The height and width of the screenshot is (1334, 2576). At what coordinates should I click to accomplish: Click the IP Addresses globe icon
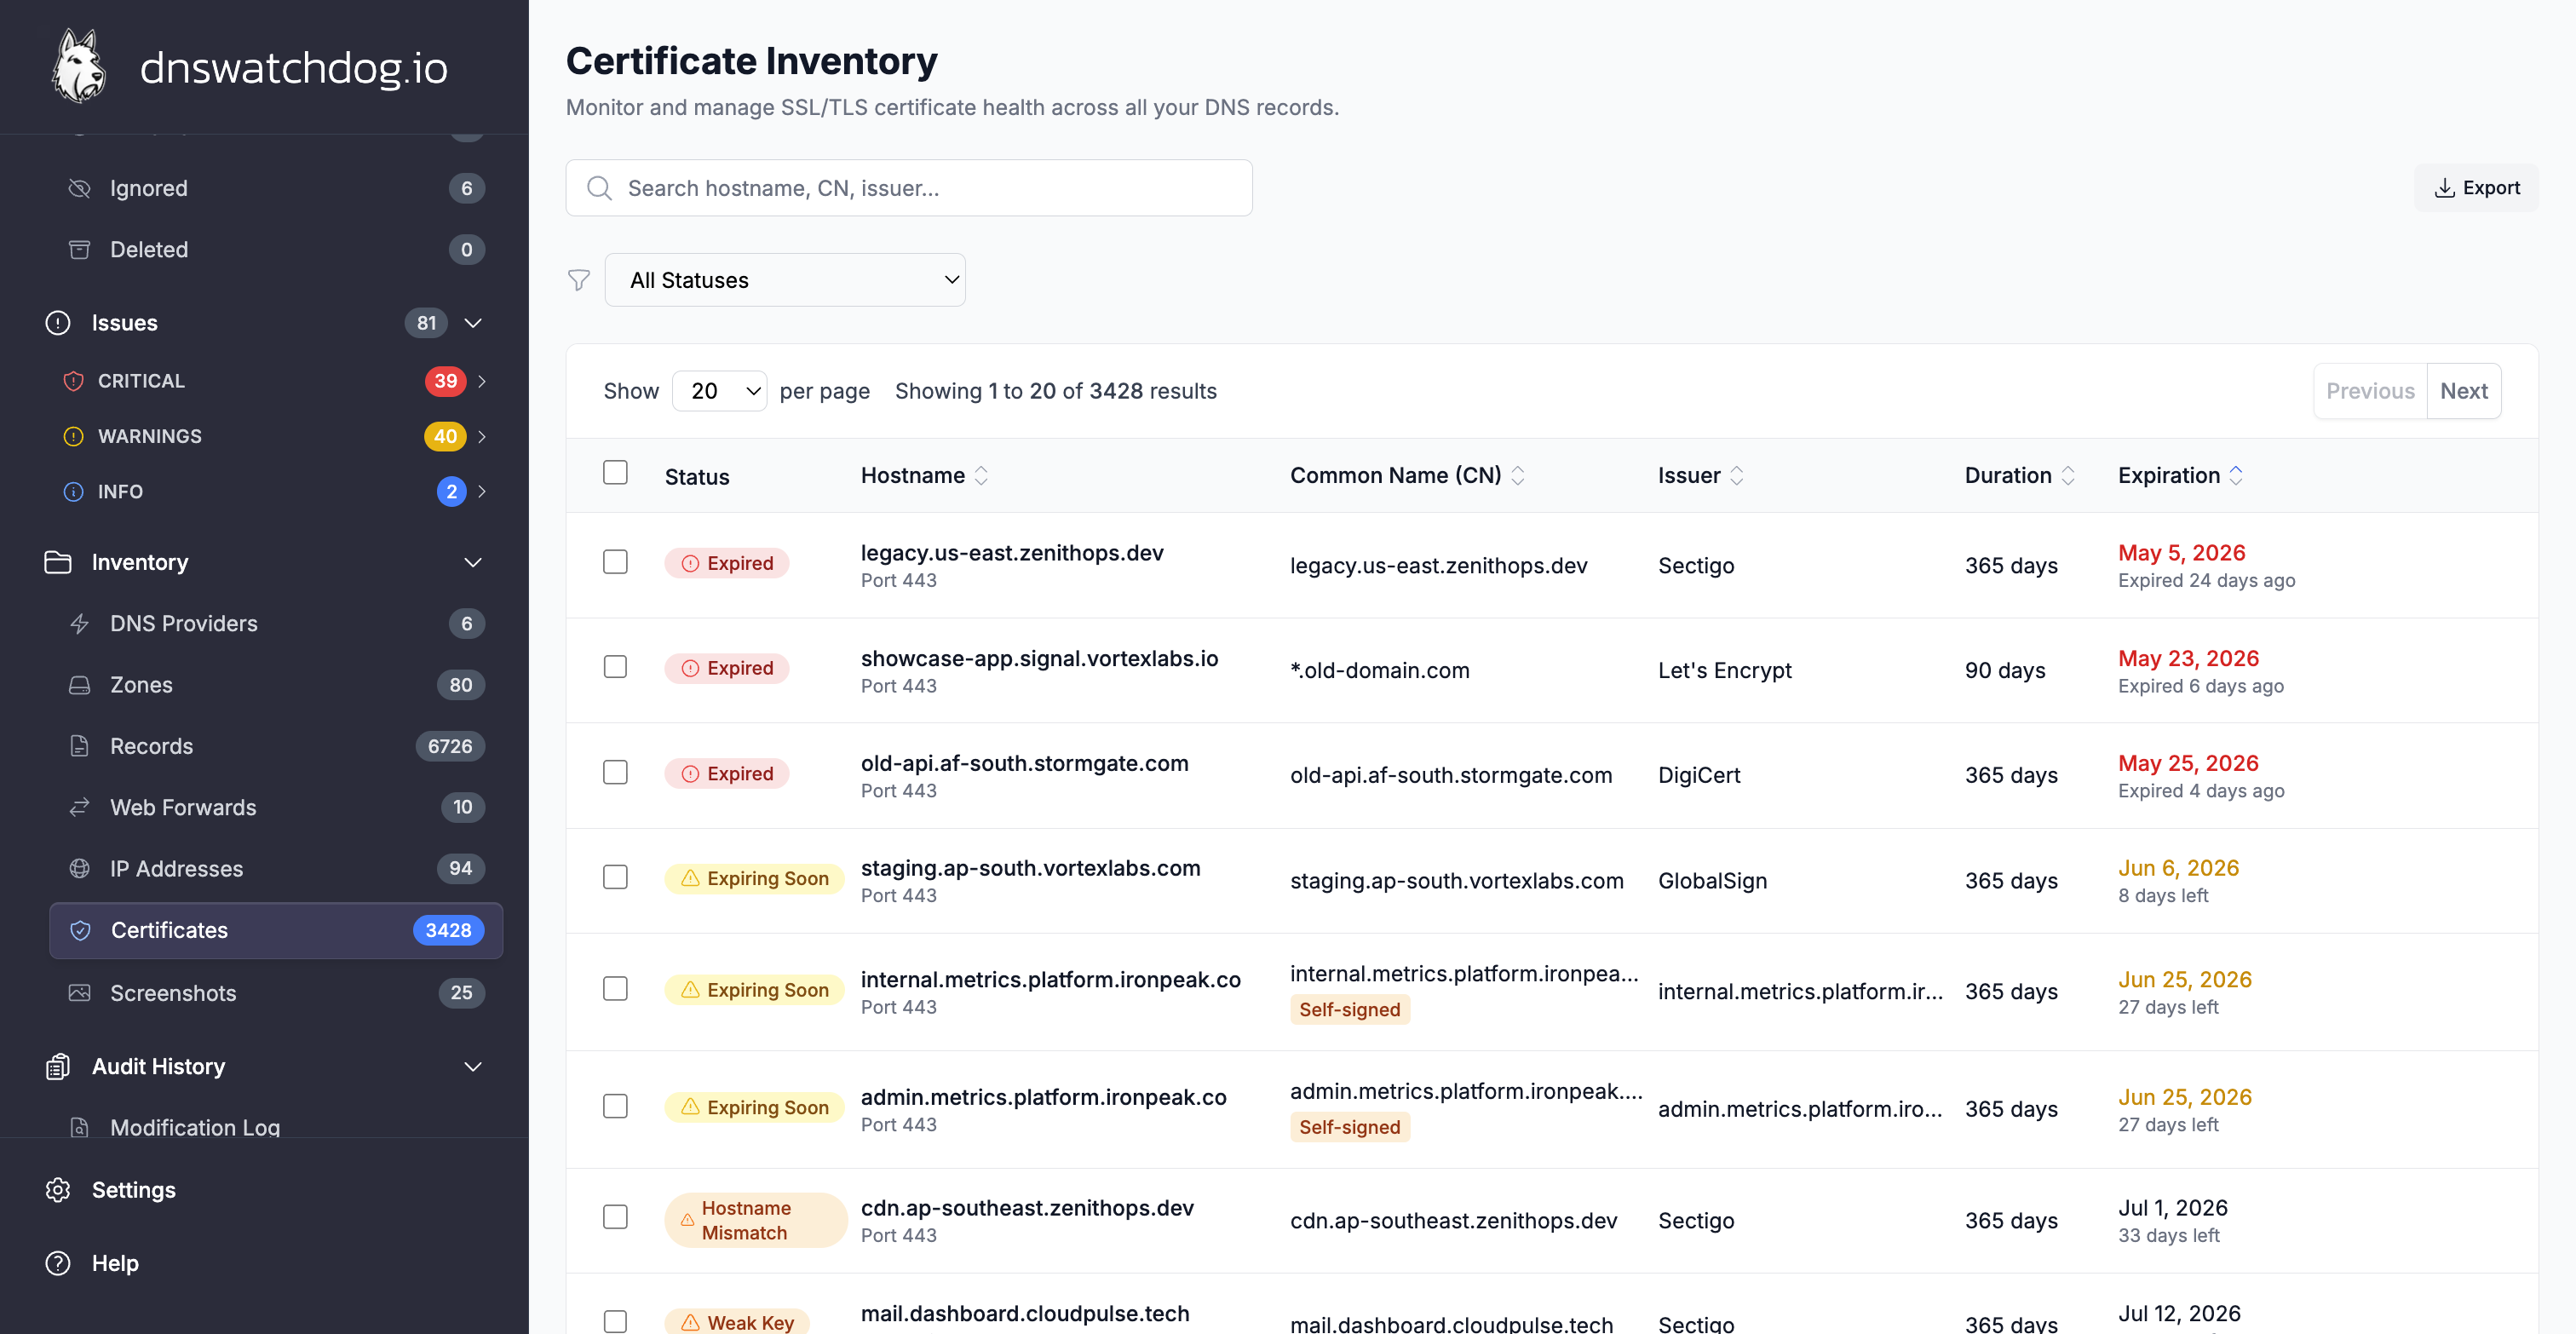[79, 868]
